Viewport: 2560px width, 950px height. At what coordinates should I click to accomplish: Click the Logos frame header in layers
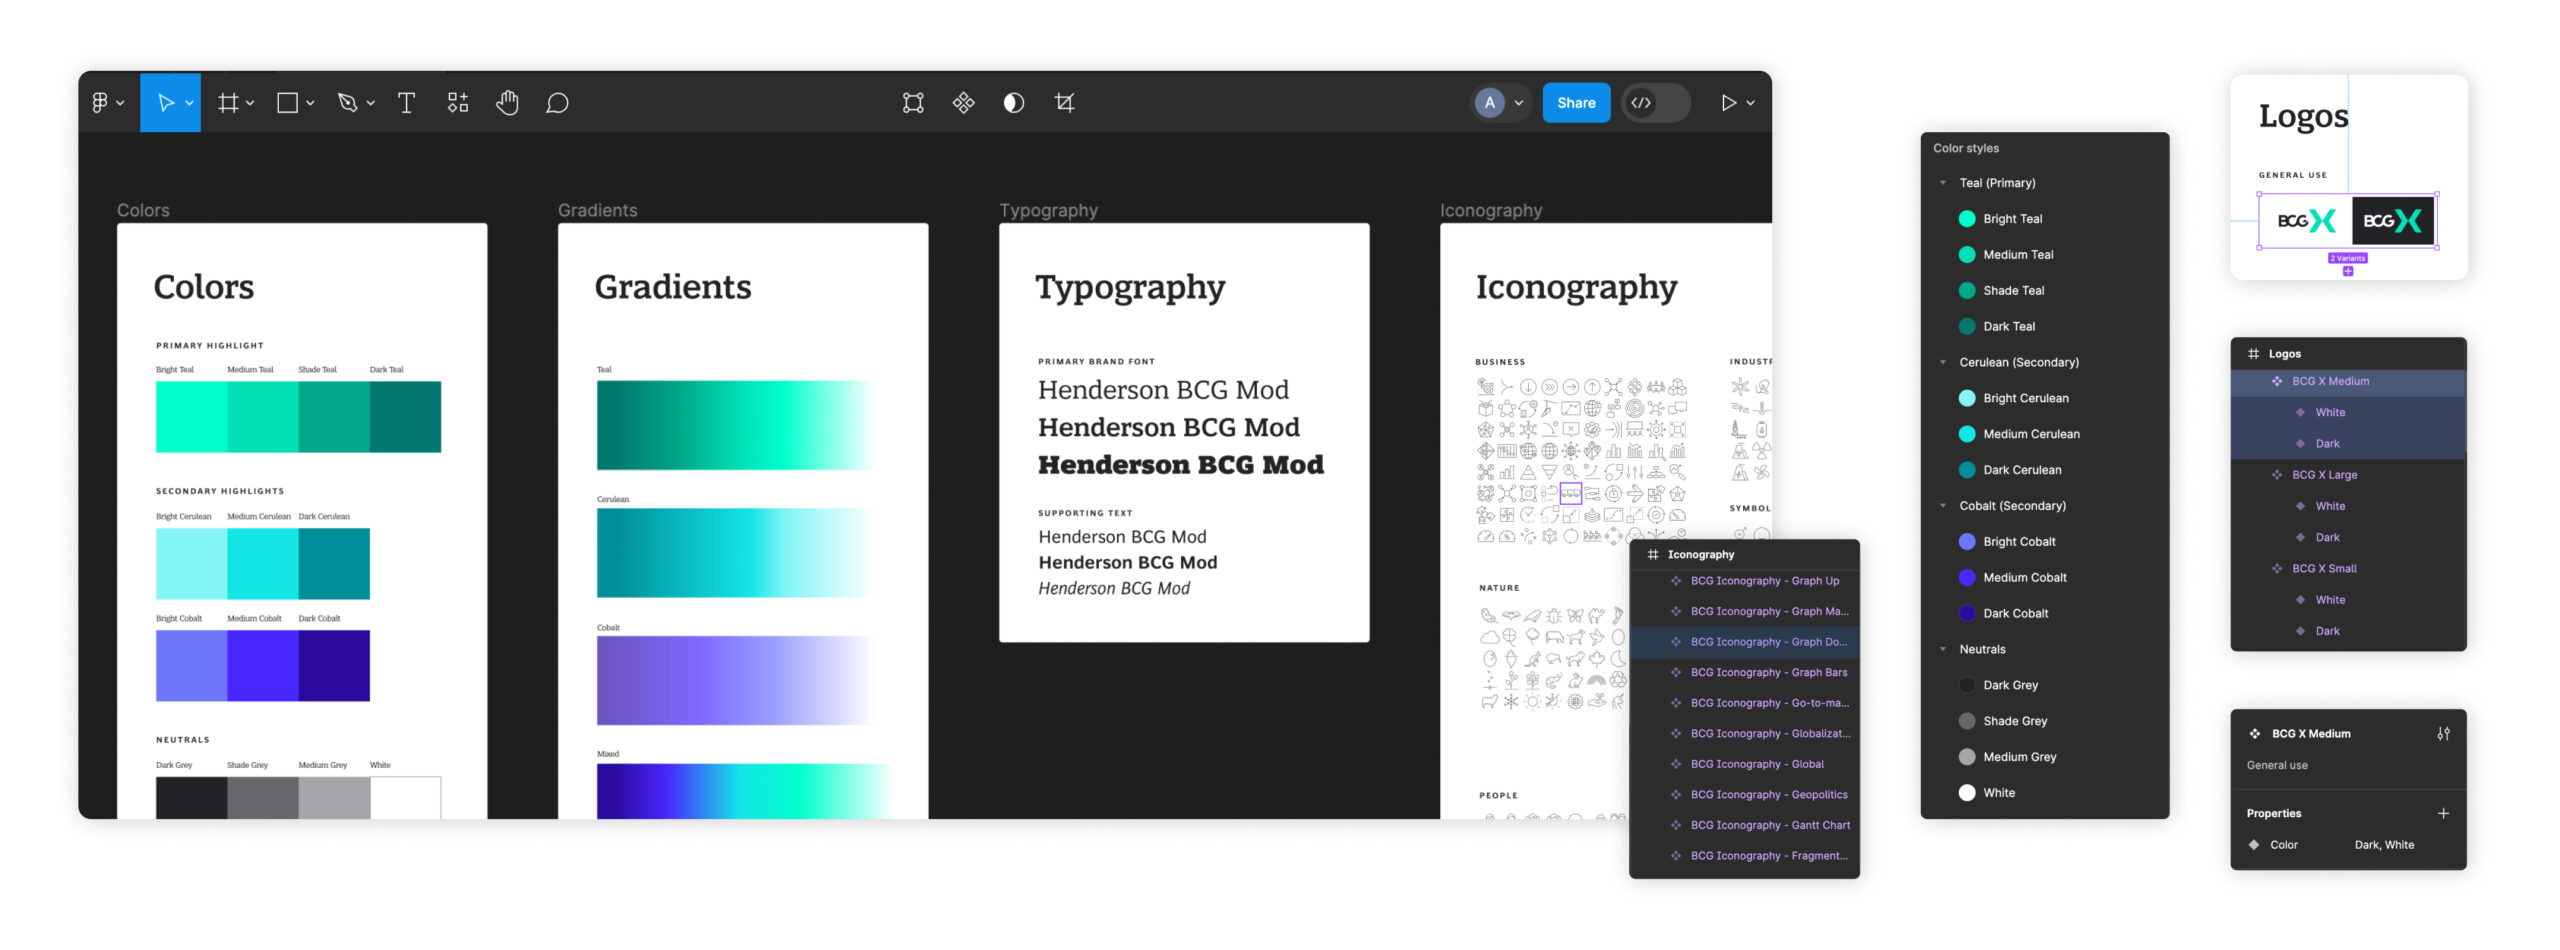click(x=2347, y=353)
